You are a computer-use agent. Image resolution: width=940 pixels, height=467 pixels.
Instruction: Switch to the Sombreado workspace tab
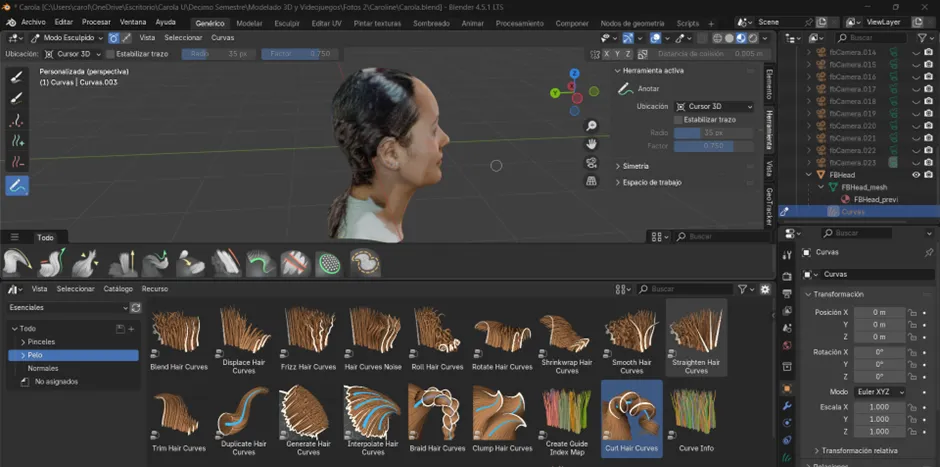(x=431, y=22)
